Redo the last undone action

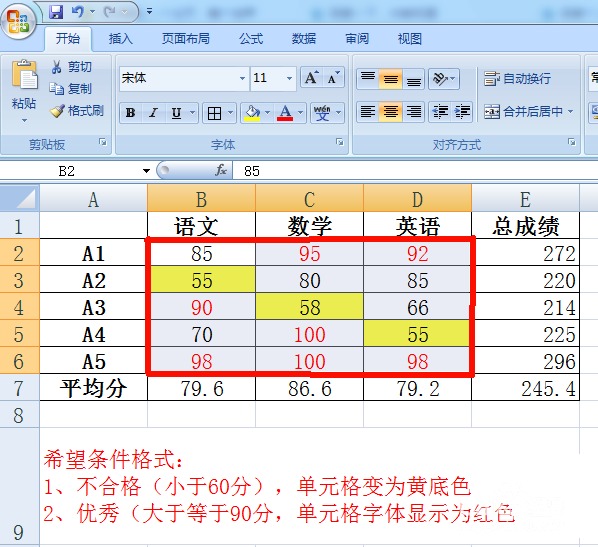(110, 12)
